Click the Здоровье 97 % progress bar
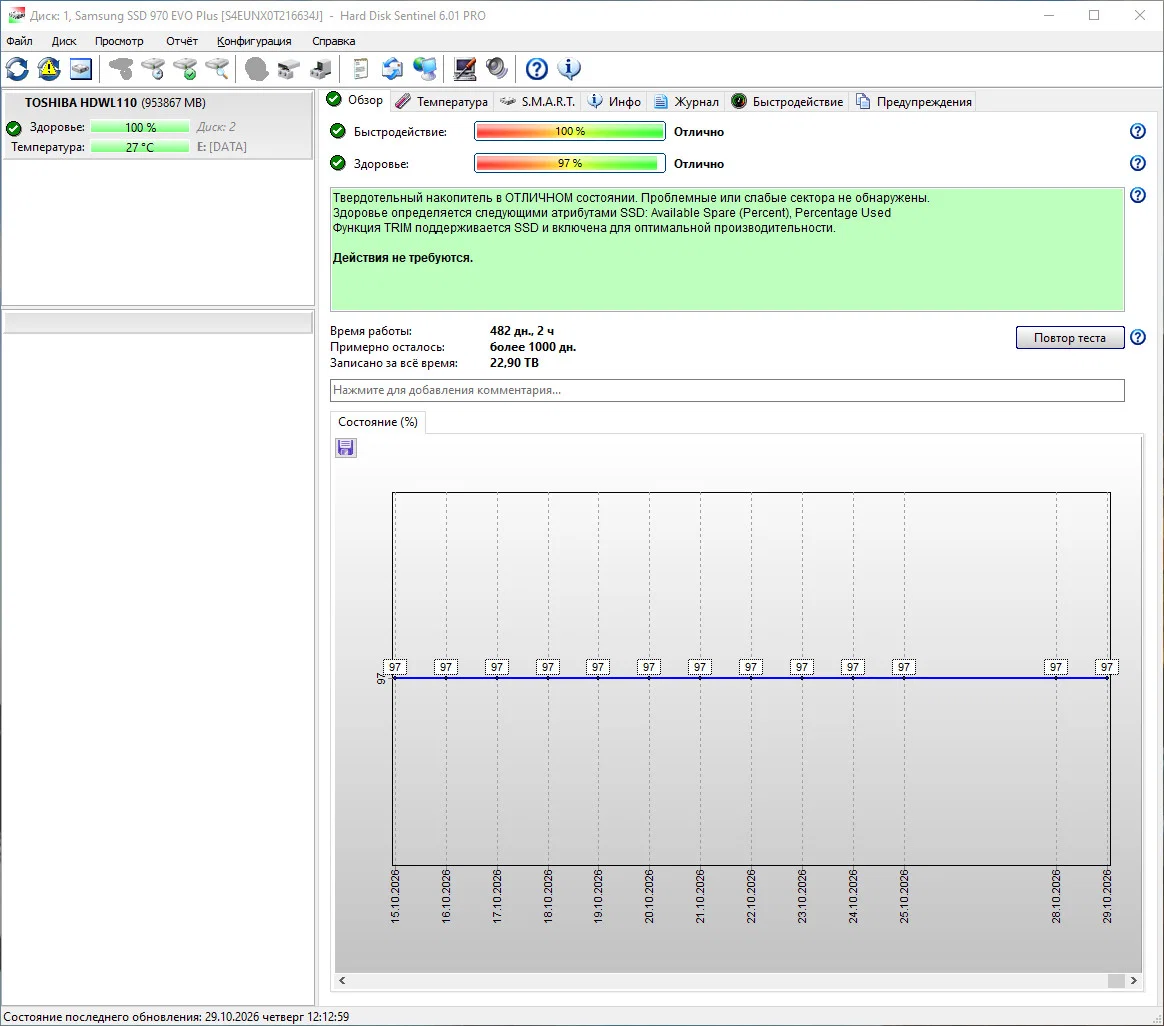The width and height of the screenshot is (1164, 1026). pos(569,163)
